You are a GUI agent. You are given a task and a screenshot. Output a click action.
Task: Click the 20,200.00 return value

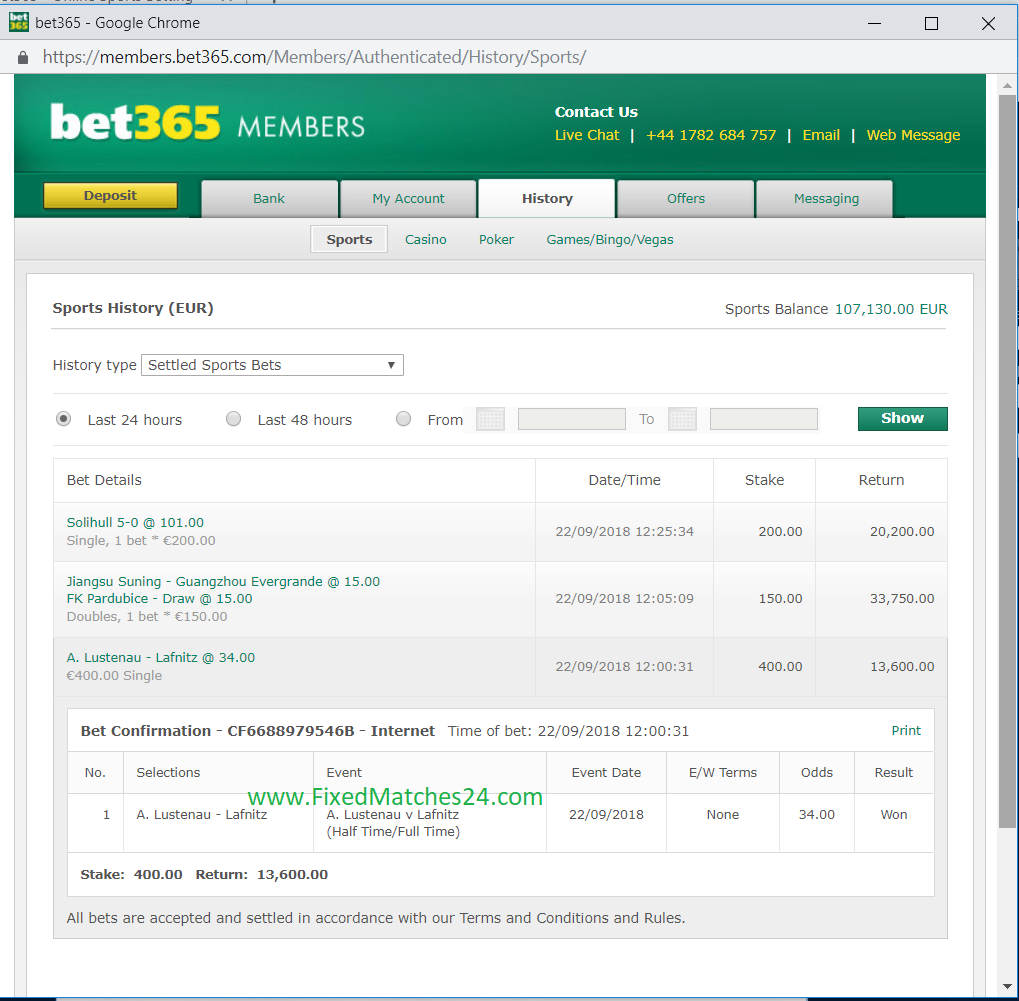902,532
